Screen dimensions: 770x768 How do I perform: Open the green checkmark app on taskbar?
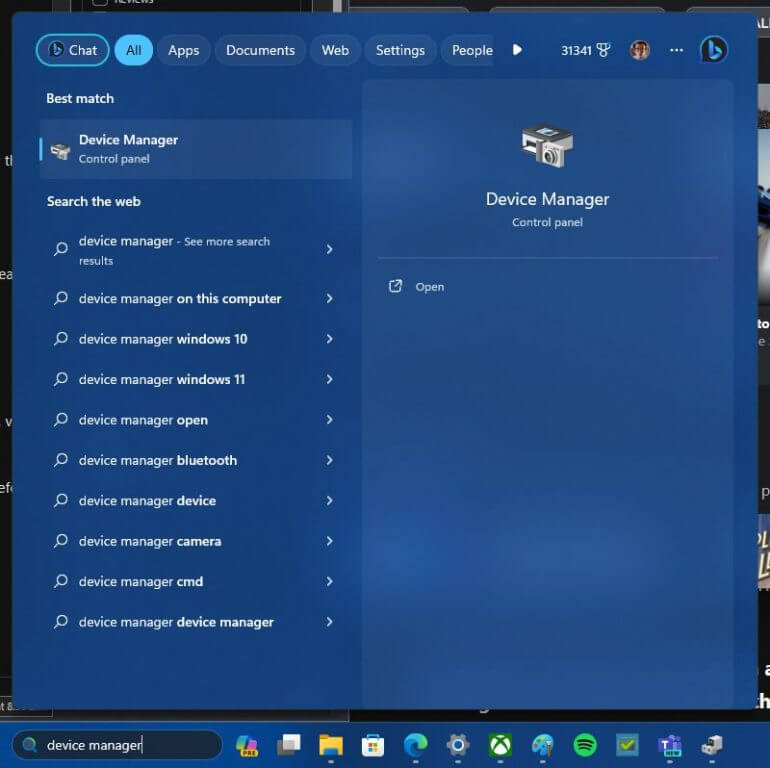click(x=628, y=745)
